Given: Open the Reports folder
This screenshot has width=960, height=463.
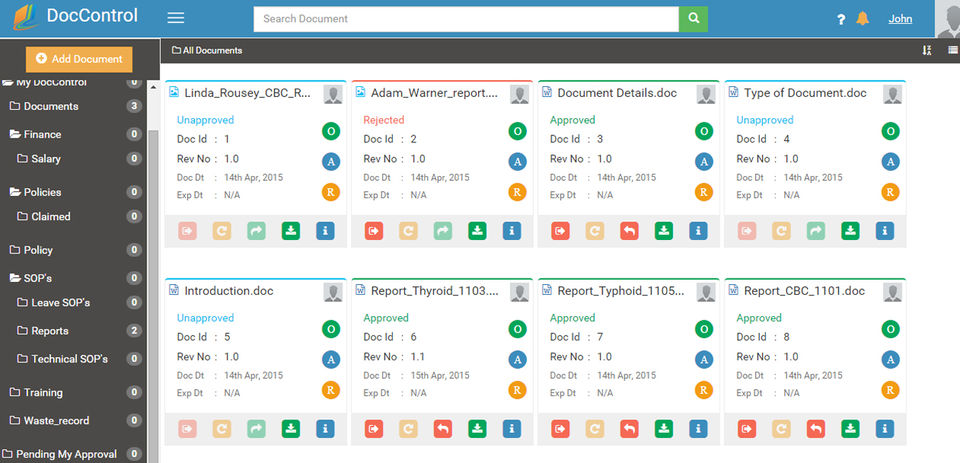Looking at the screenshot, I should click(x=43, y=331).
